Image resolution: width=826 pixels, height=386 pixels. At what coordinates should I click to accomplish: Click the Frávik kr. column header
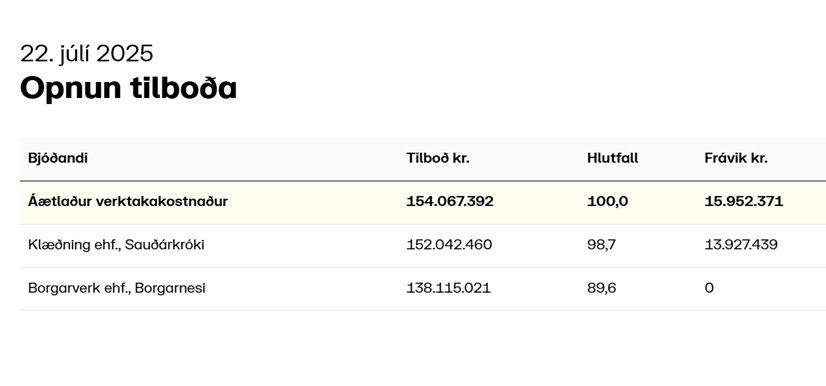click(x=736, y=158)
